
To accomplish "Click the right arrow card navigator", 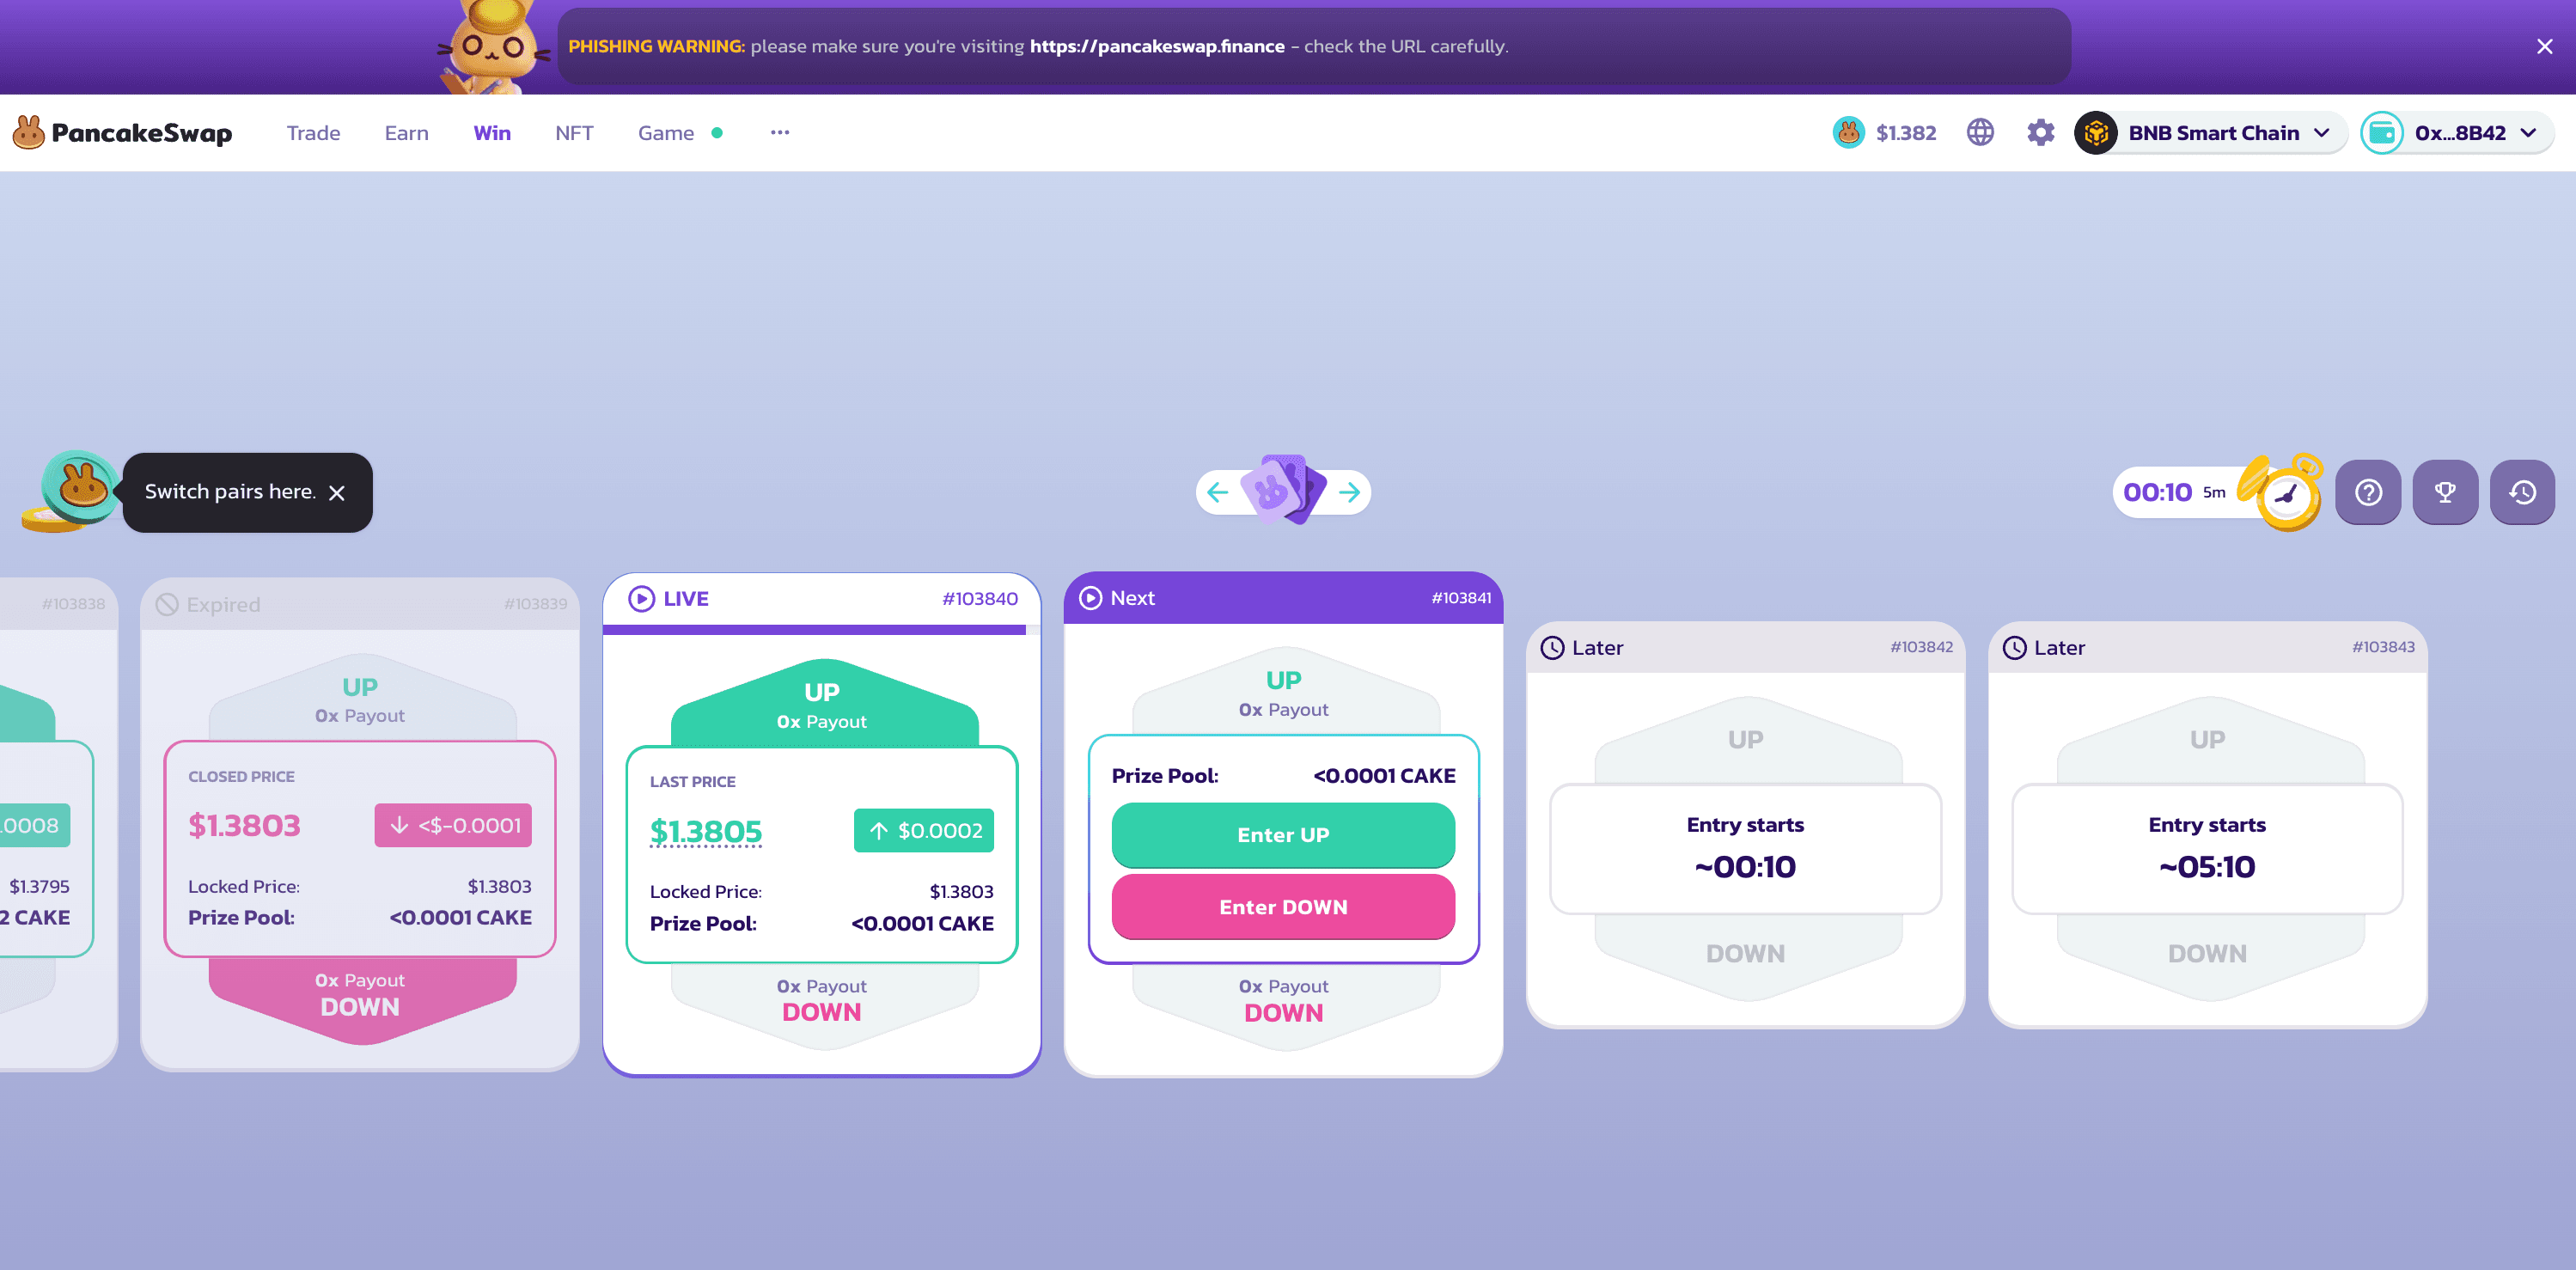I will [1349, 492].
